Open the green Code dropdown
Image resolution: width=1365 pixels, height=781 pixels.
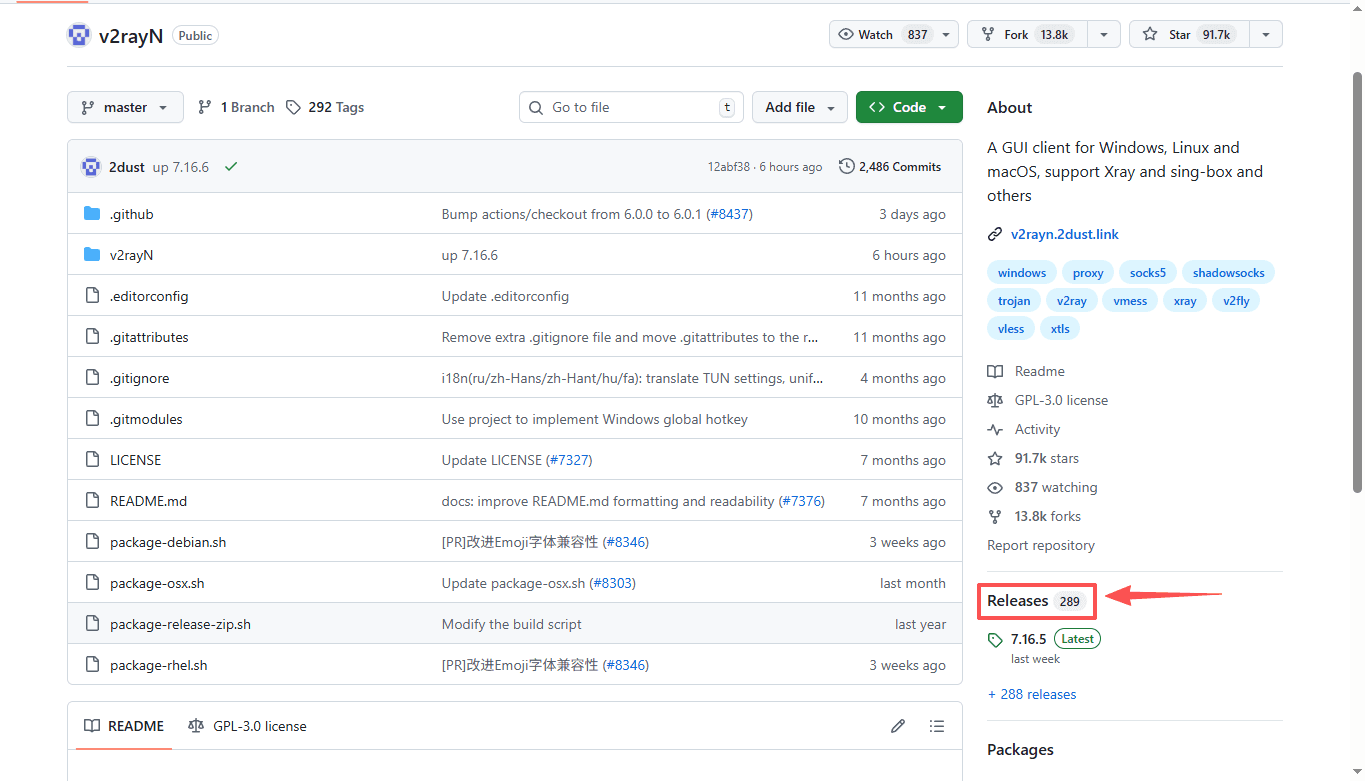click(908, 107)
